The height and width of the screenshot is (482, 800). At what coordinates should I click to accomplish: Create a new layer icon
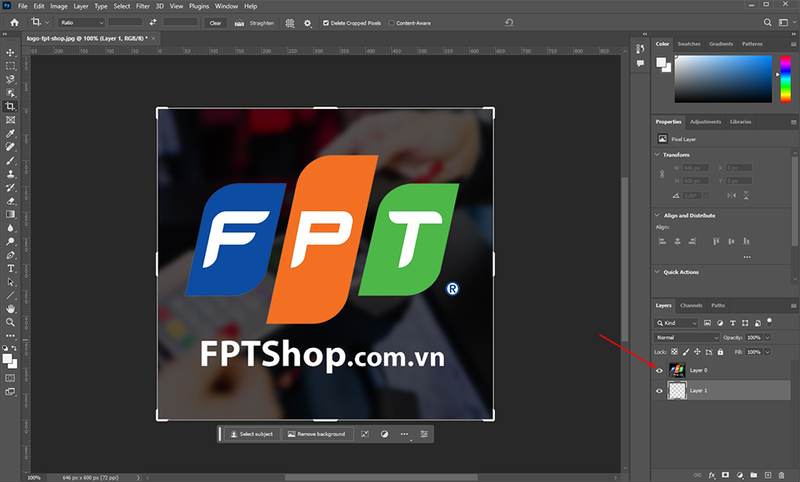click(x=767, y=475)
